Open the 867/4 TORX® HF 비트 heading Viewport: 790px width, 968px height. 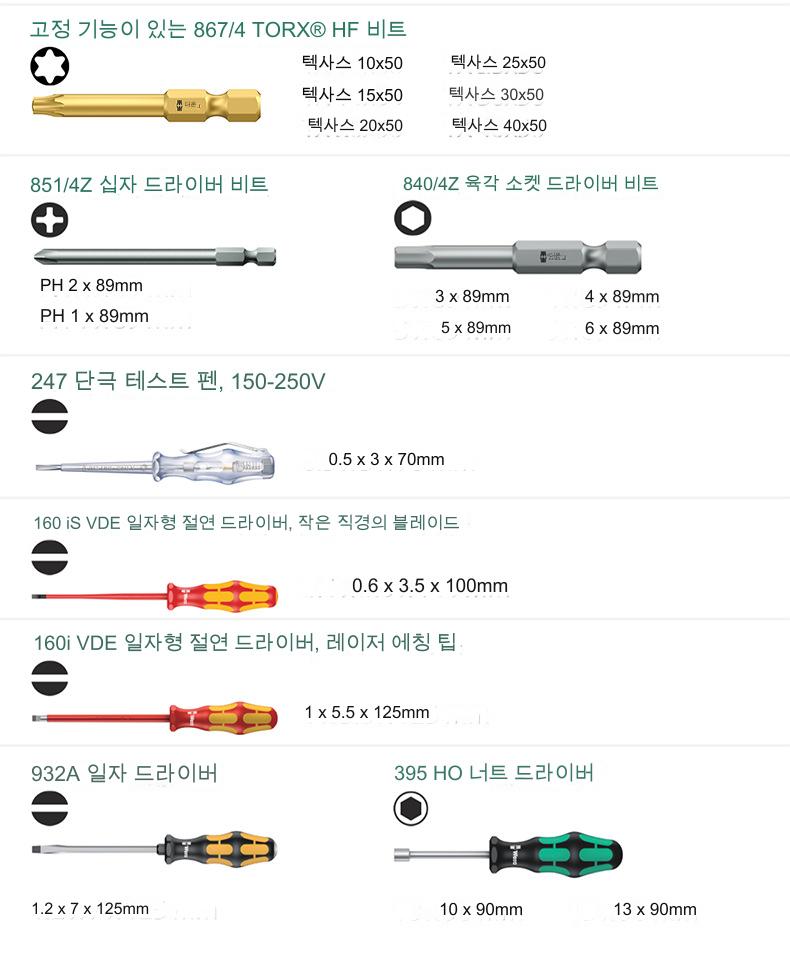coord(218,29)
